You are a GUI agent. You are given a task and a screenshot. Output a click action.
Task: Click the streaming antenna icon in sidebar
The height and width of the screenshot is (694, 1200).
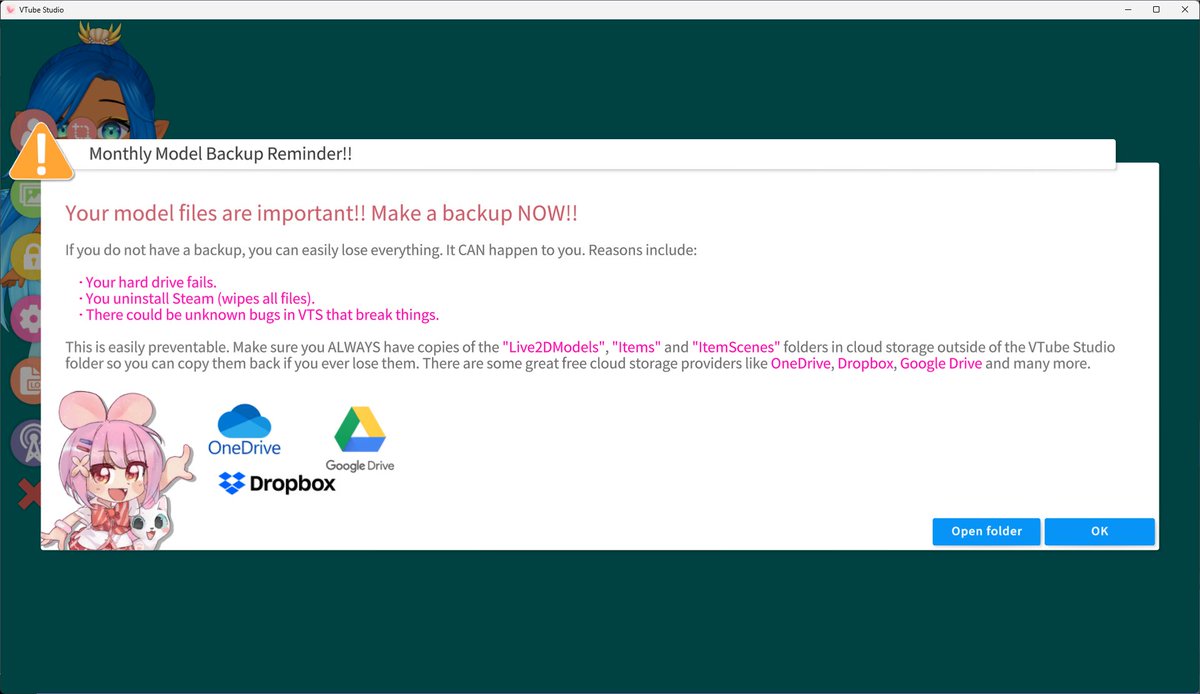(x=27, y=443)
